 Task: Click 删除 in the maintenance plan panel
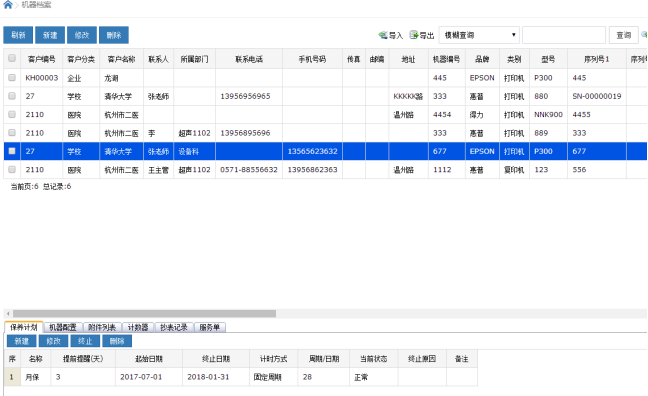[117, 341]
